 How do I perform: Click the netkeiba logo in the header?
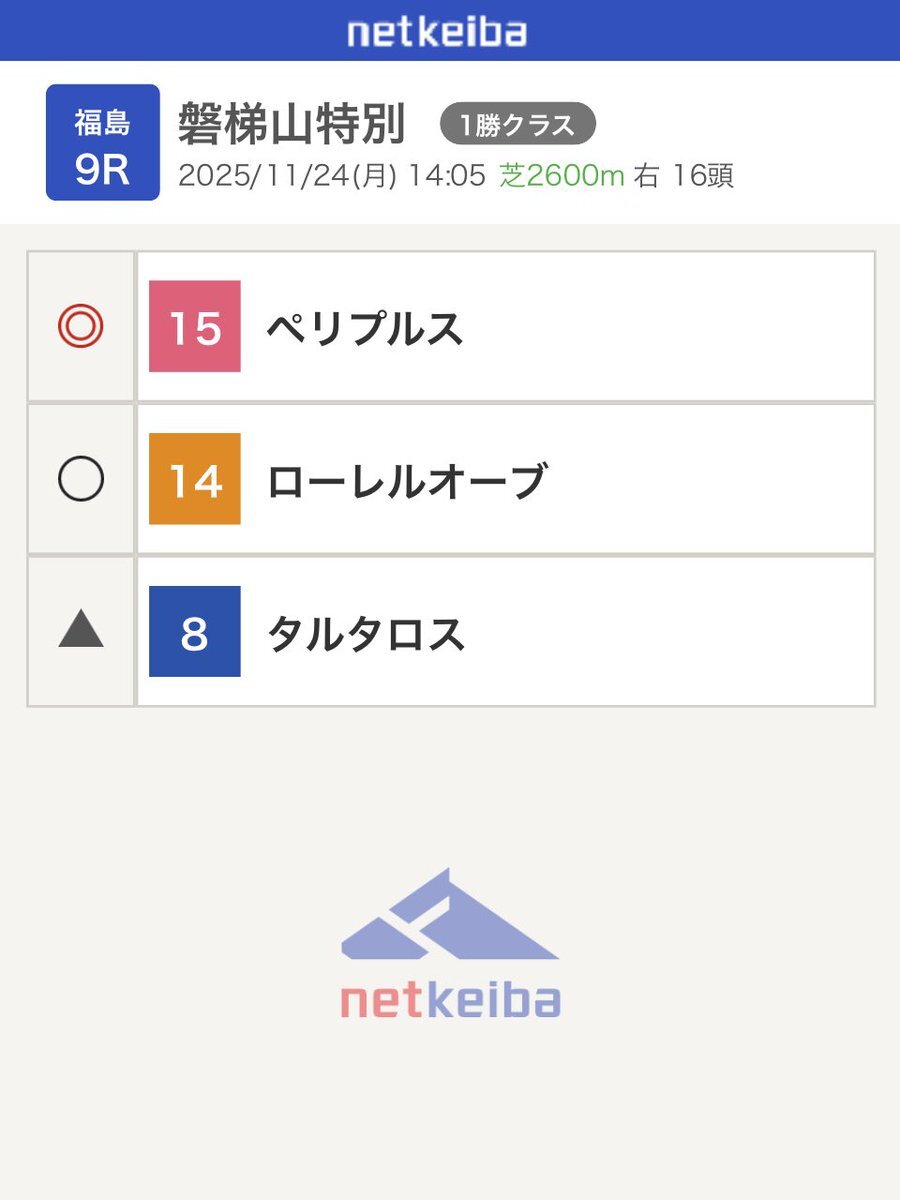pos(437,32)
